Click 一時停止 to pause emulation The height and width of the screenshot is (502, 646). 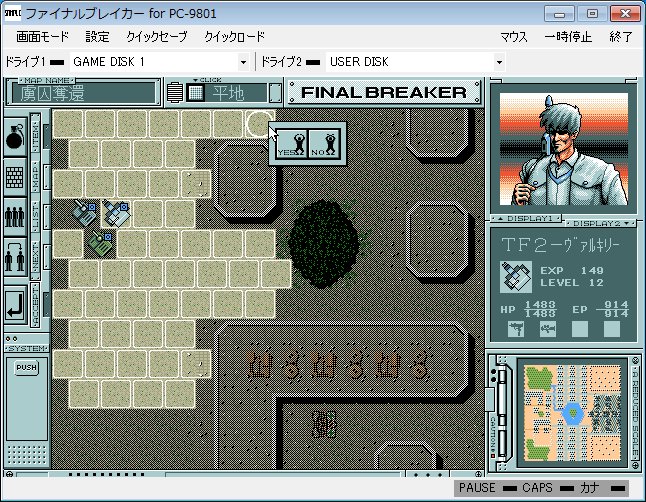click(x=568, y=37)
